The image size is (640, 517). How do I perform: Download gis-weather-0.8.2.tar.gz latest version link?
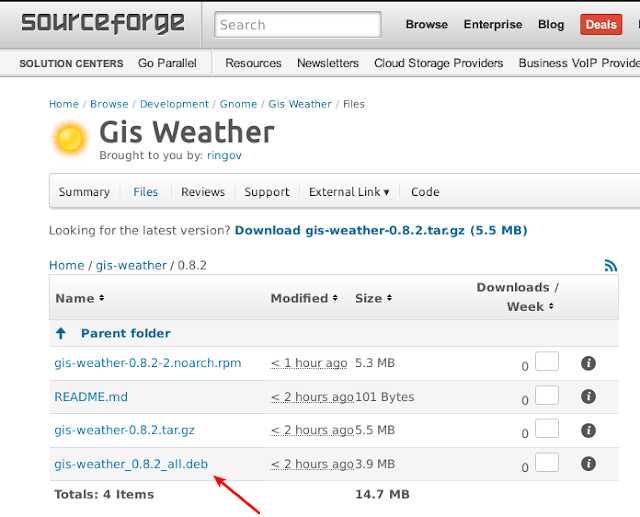(381, 231)
